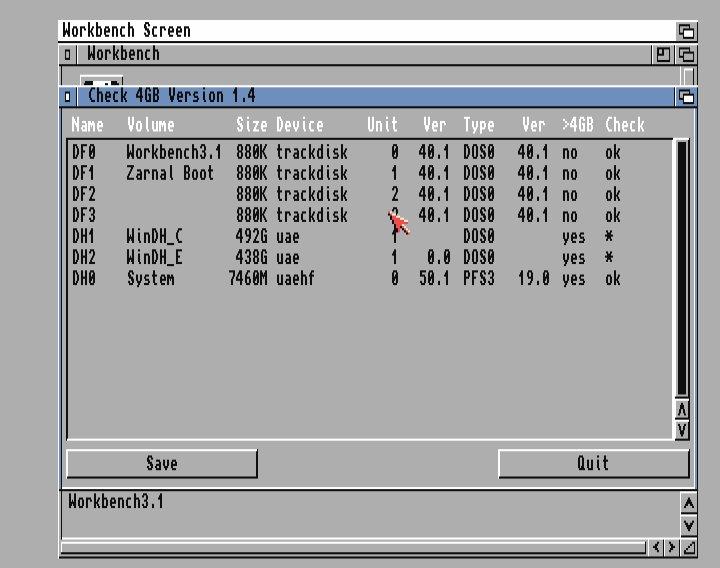
Task: Click the >4GB column header
Action: 578,125
